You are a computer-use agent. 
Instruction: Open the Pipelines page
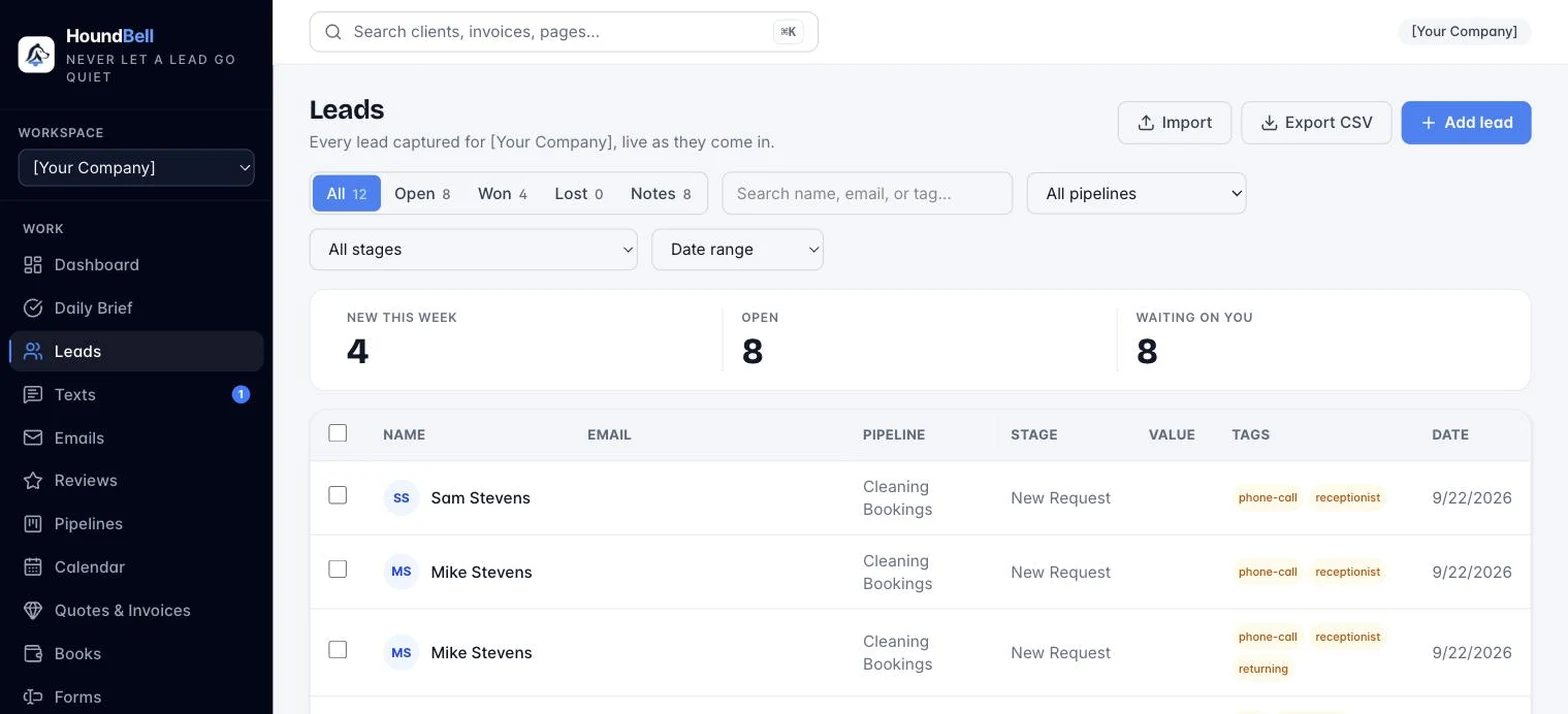pyautogui.click(x=136, y=524)
